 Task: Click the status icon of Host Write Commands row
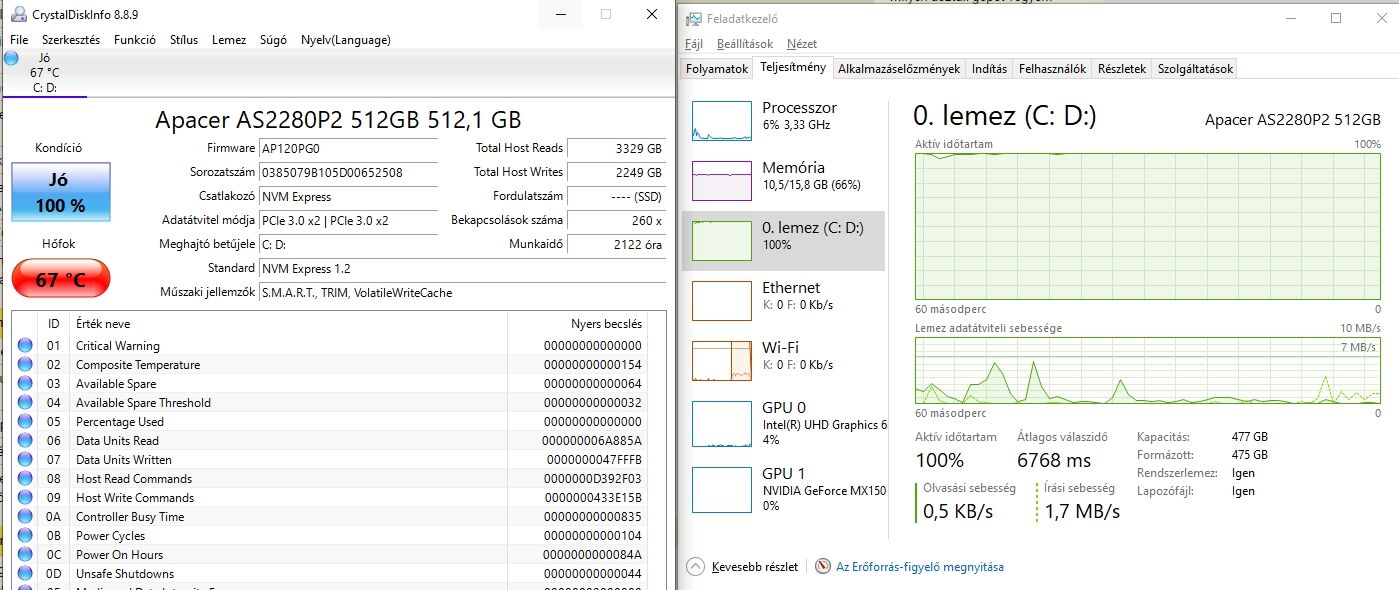[x=25, y=498]
